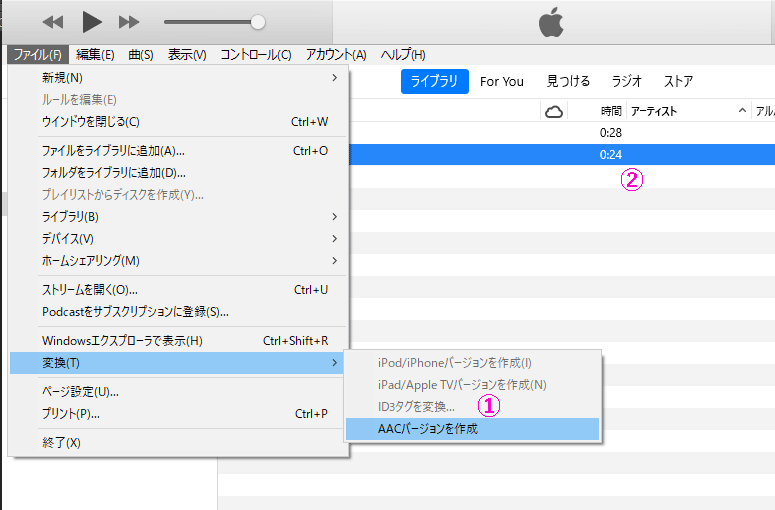Choose 終了(X) to quit iTunes
The width and height of the screenshot is (775, 510).
[178, 442]
